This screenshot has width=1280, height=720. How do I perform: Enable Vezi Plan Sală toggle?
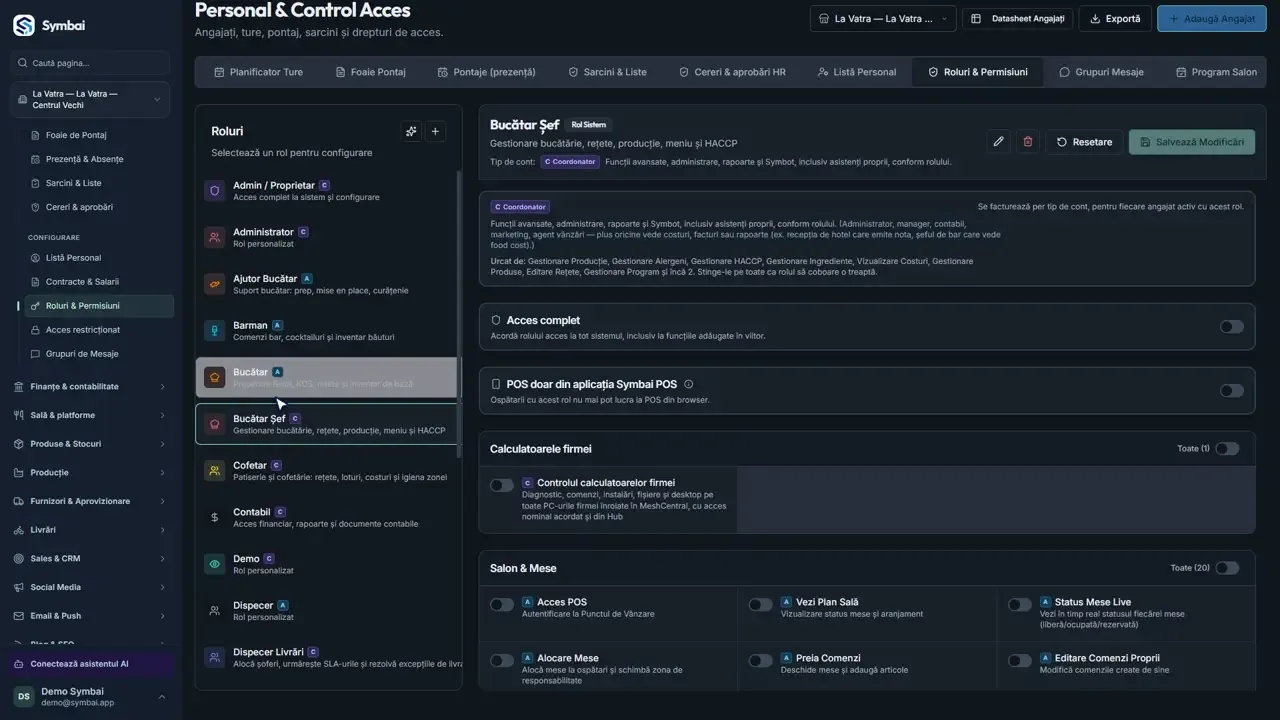(x=761, y=604)
